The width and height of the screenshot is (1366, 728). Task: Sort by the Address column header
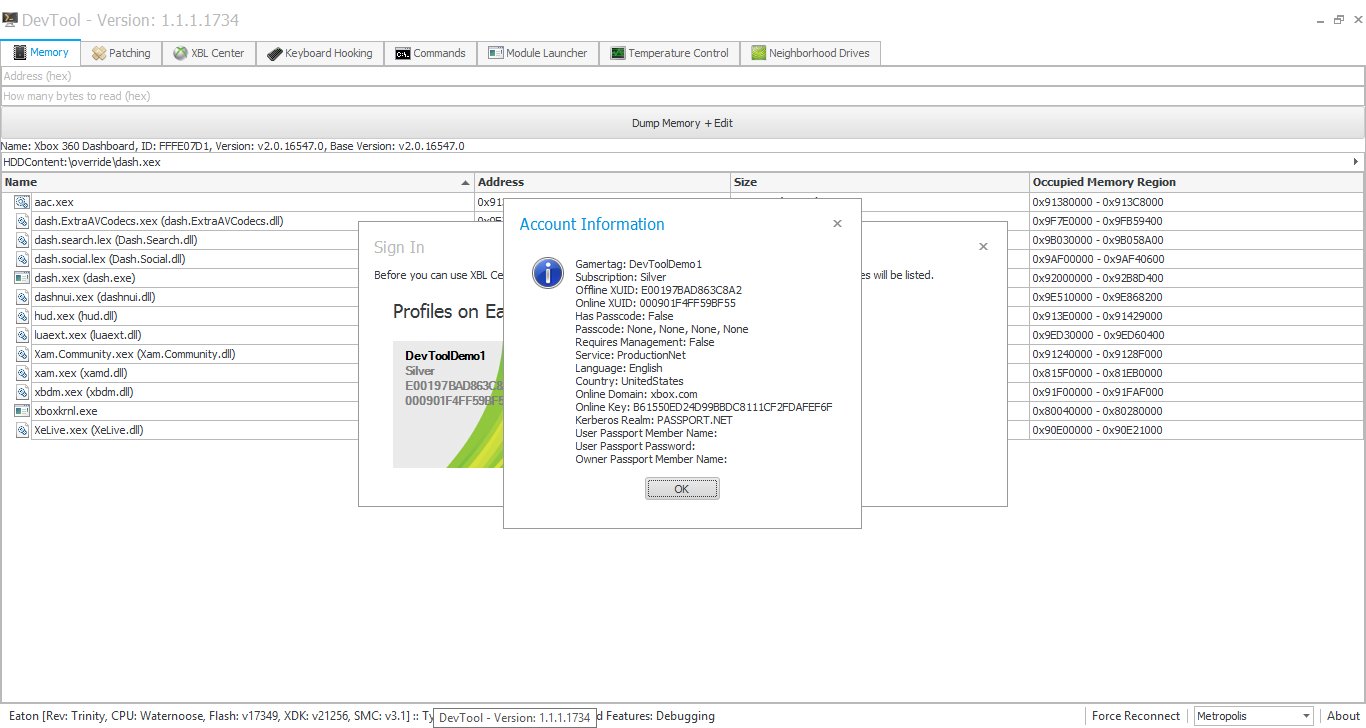[x=603, y=182]
